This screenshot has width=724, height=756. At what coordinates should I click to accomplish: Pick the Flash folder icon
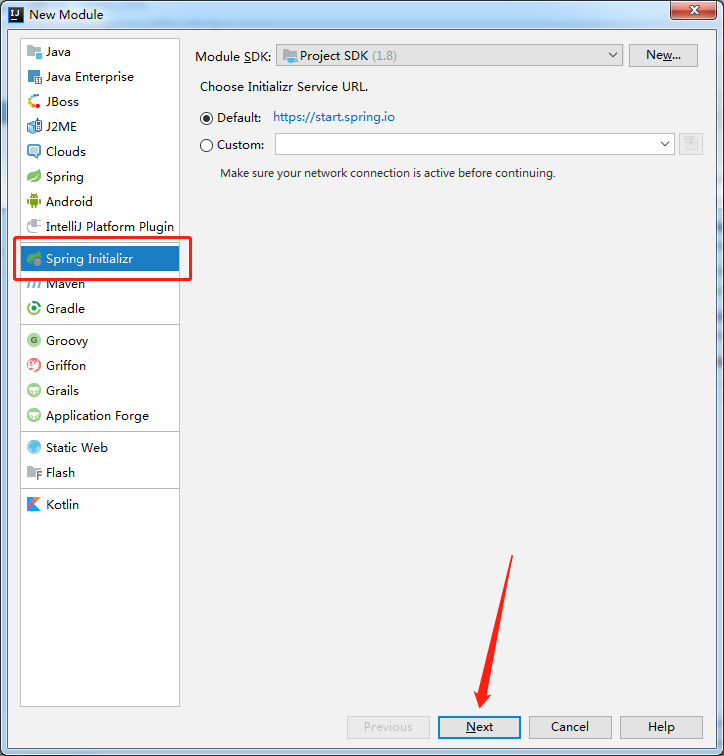point(34,472)
